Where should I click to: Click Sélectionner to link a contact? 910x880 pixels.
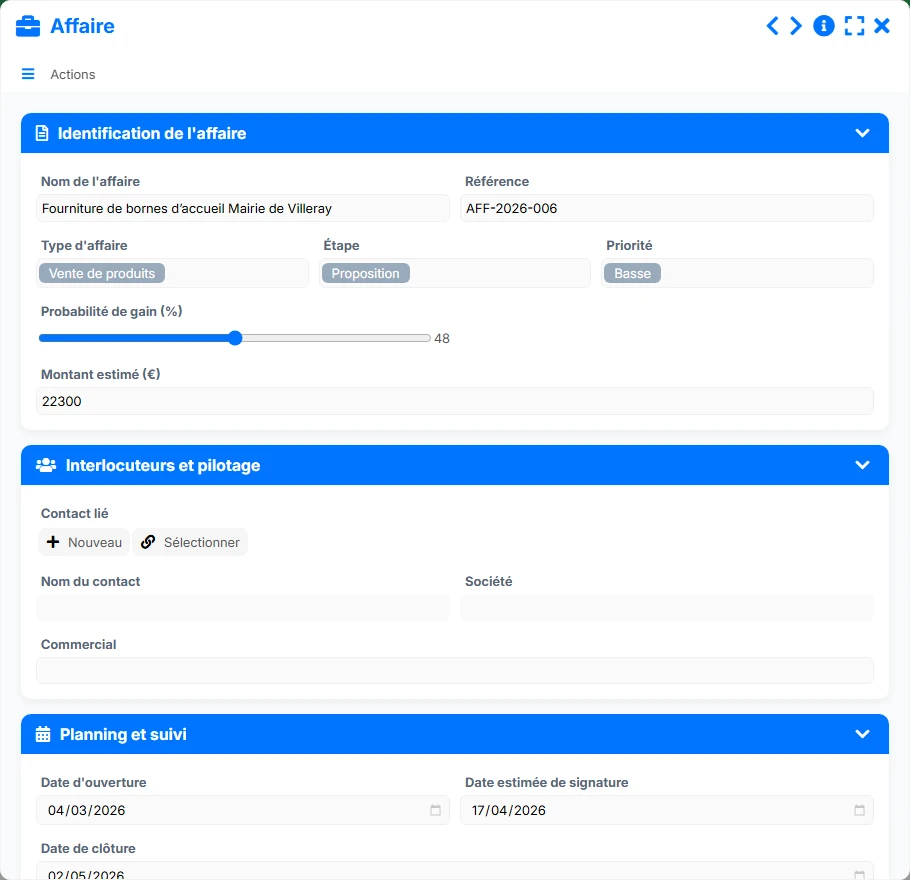[x=190, y=542]
